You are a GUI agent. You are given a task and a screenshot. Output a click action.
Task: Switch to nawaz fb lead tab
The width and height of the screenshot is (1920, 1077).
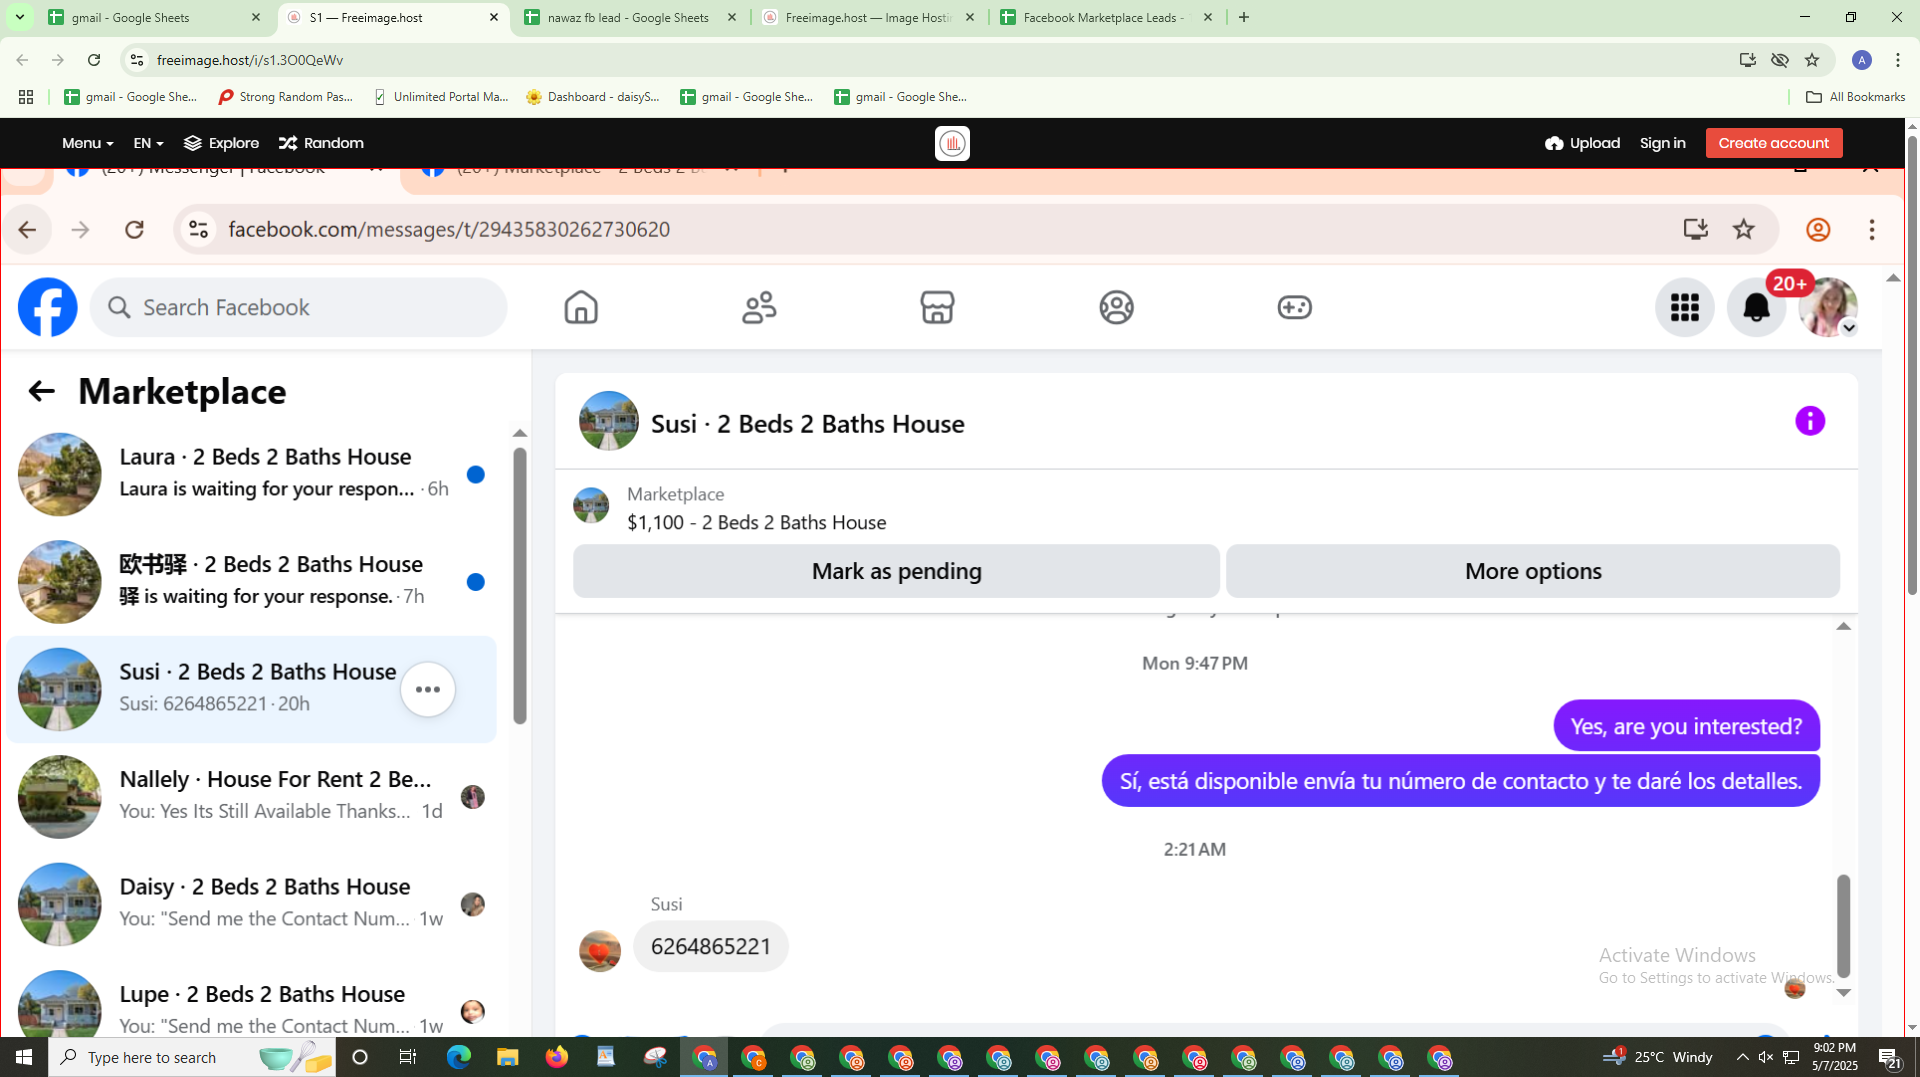click(631, 17)
